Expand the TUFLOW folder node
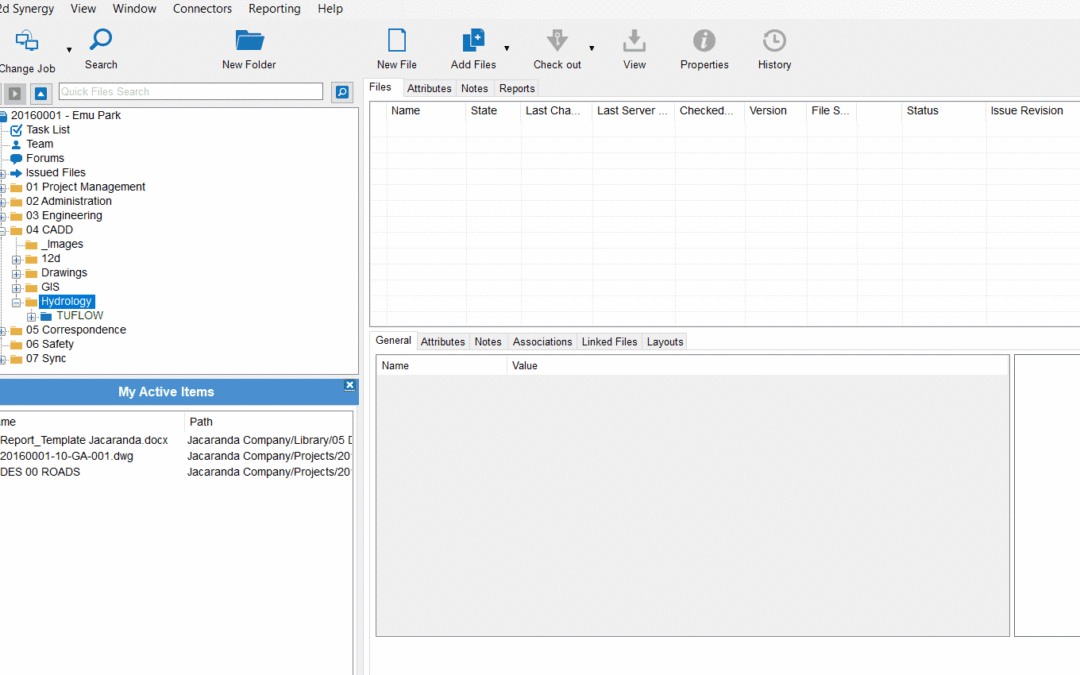Image resolution: width=1080 pixels, height=675 pixels. point(32,317)
